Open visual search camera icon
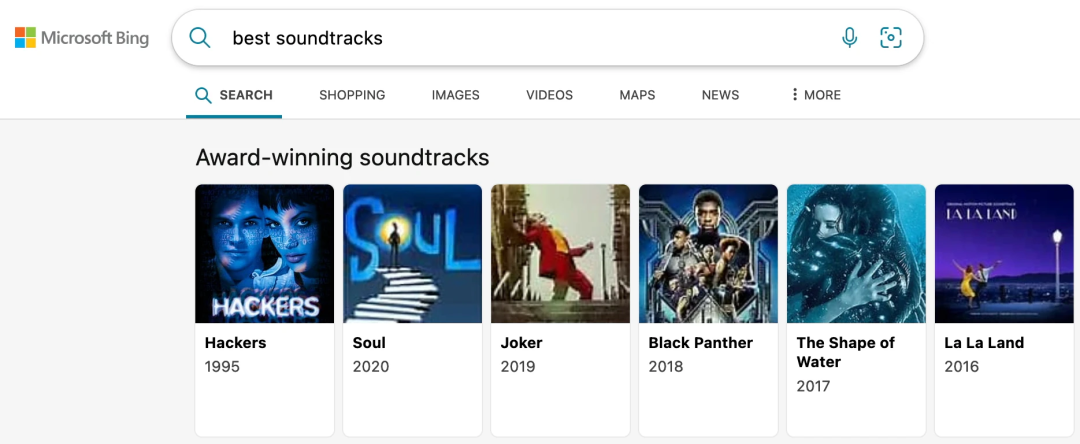Image resolution: width=1080 pixels, height=444 pixels. pos(891,37)
